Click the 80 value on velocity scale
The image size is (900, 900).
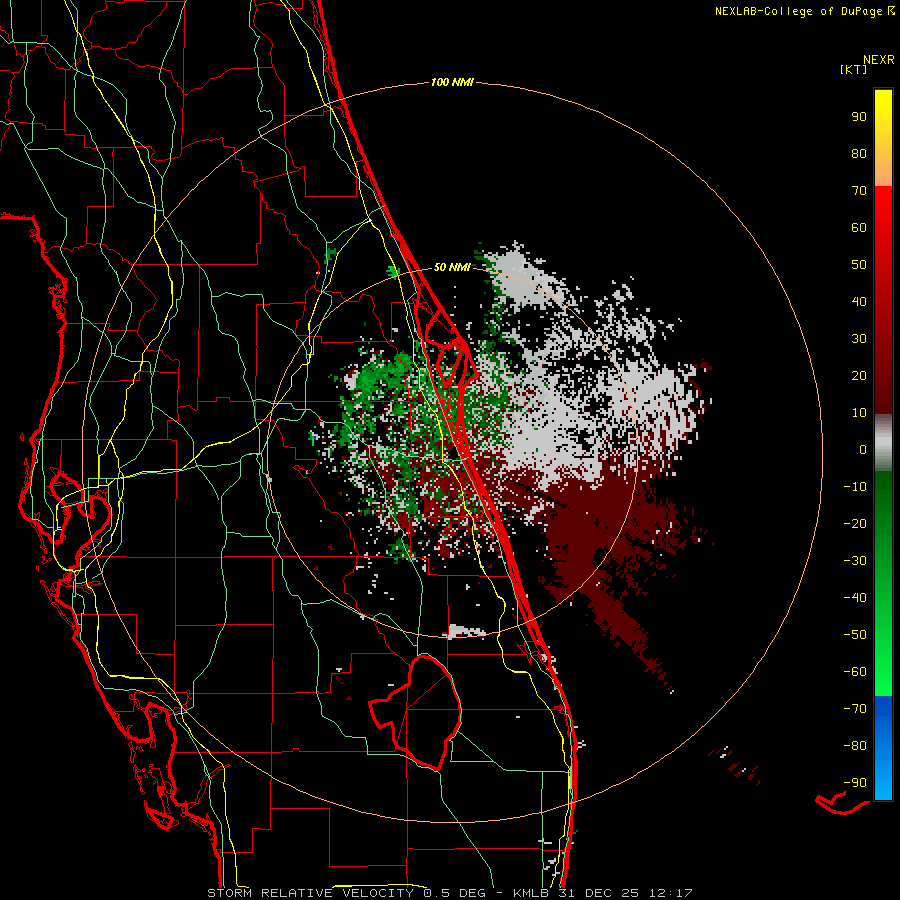[859, 153]
